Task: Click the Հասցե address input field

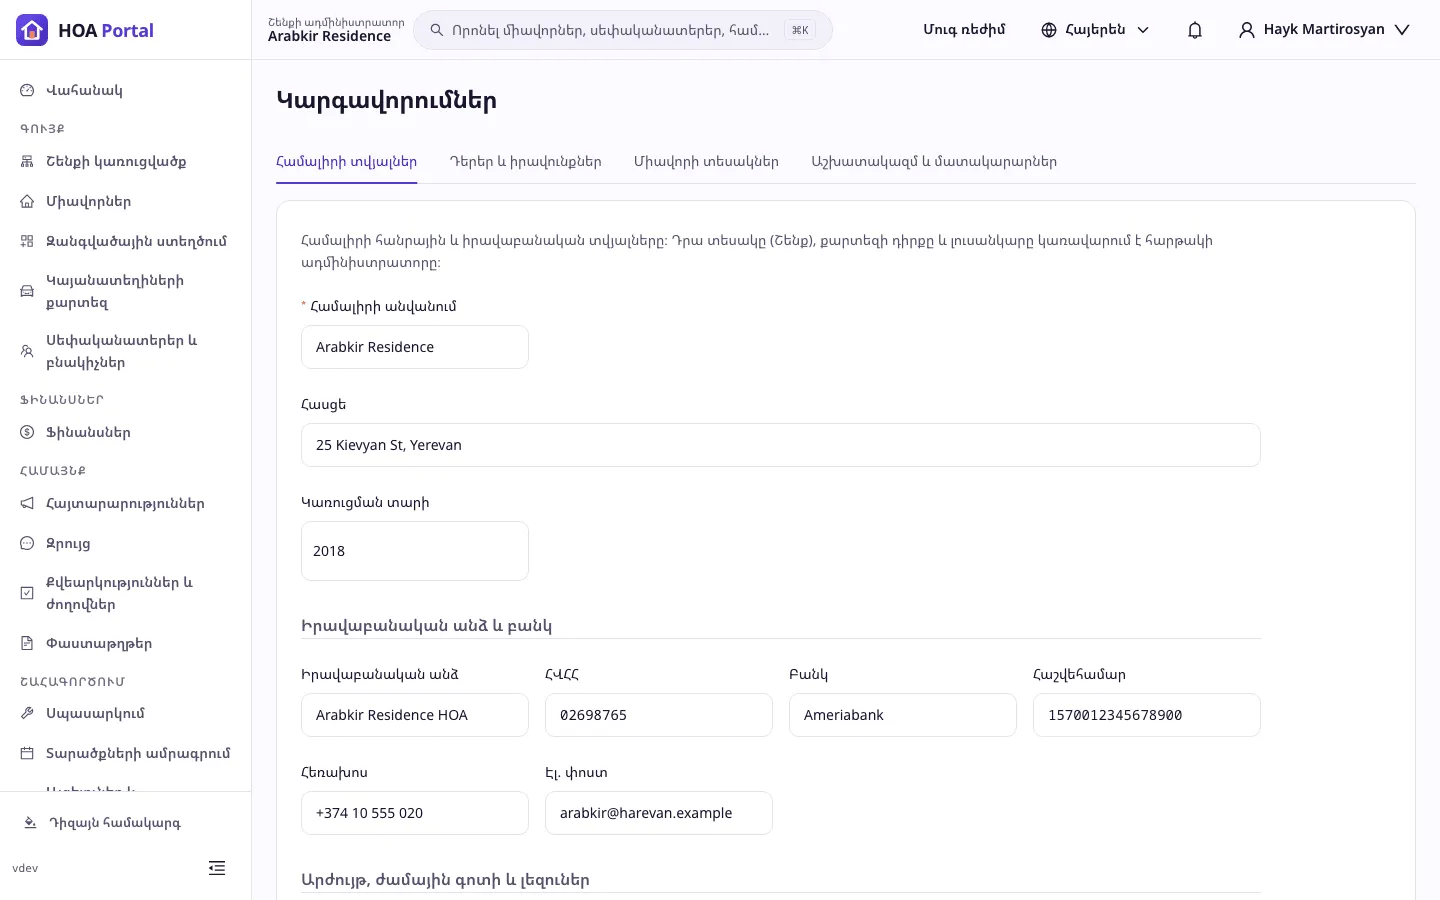Action: 780,445
